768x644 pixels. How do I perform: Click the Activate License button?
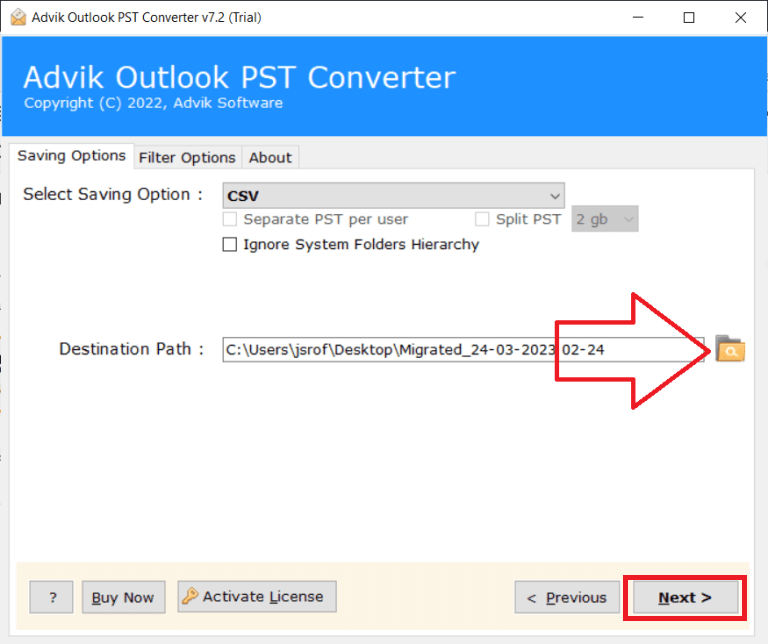point(257,596)
